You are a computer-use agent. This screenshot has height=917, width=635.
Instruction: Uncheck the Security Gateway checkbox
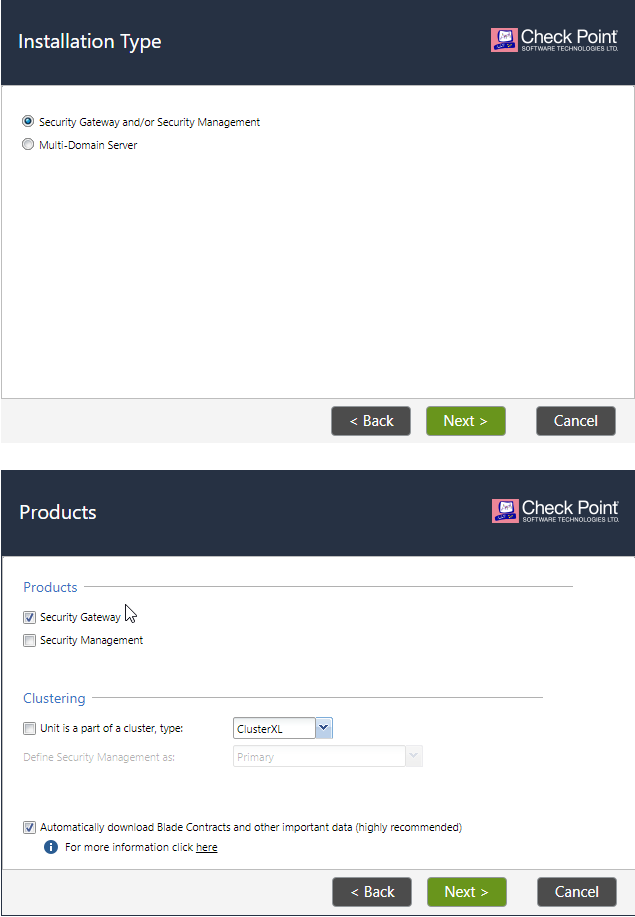point(29,617)
